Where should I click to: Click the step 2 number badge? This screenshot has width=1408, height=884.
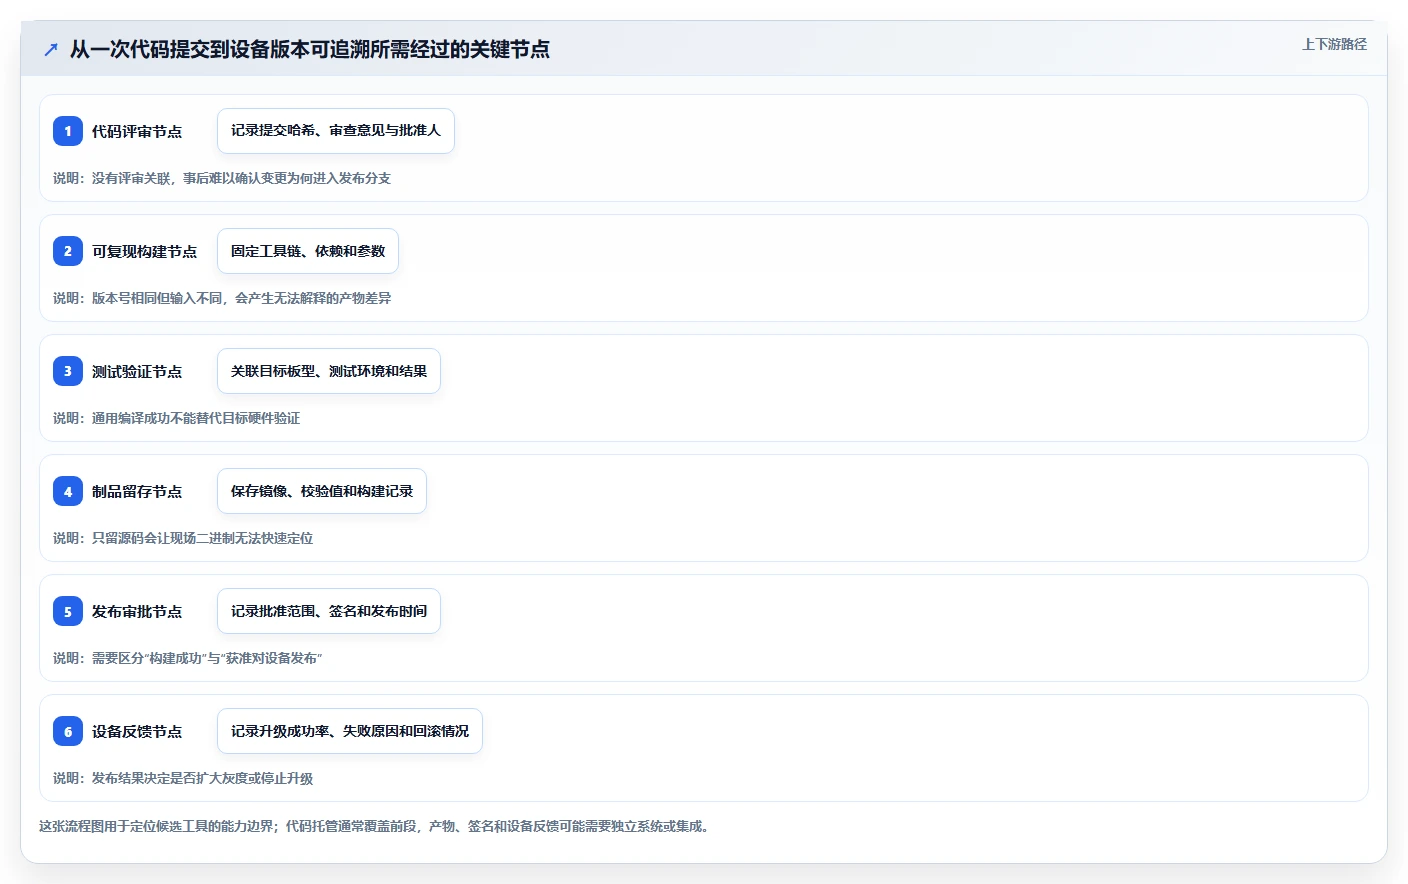coord(68,251)
